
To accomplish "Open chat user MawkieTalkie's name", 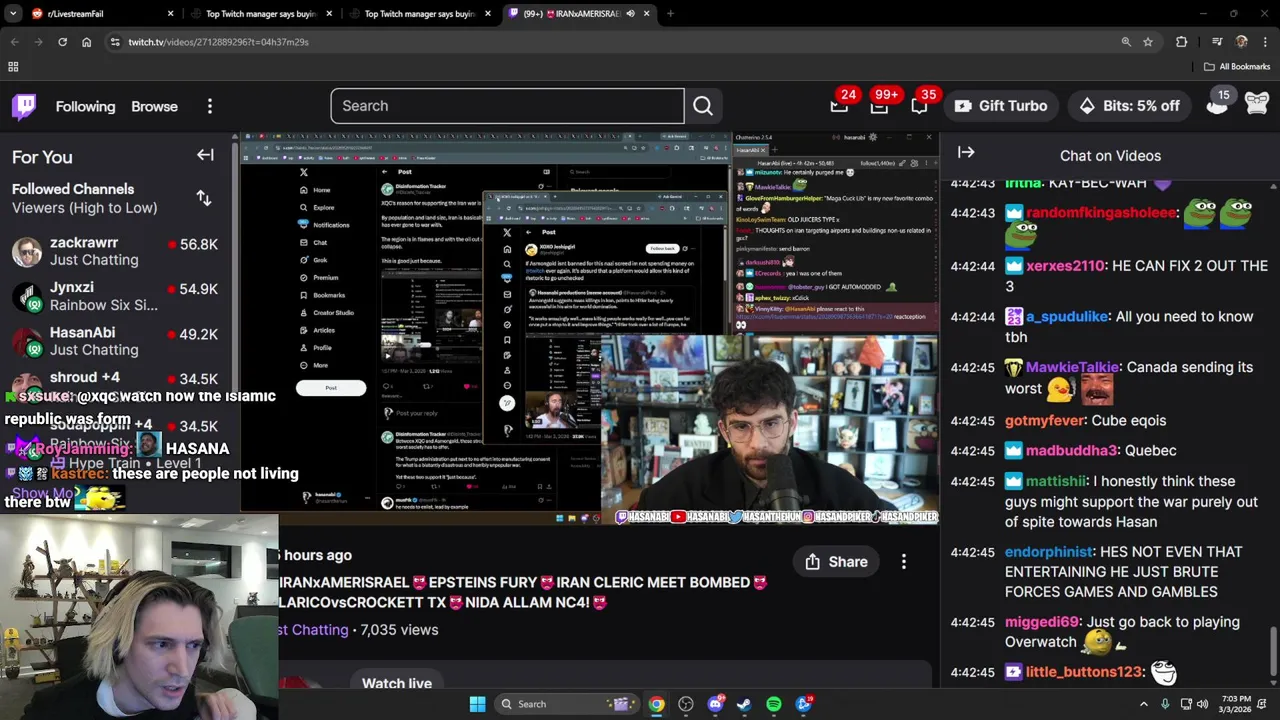I will (x=1073, y=367).
